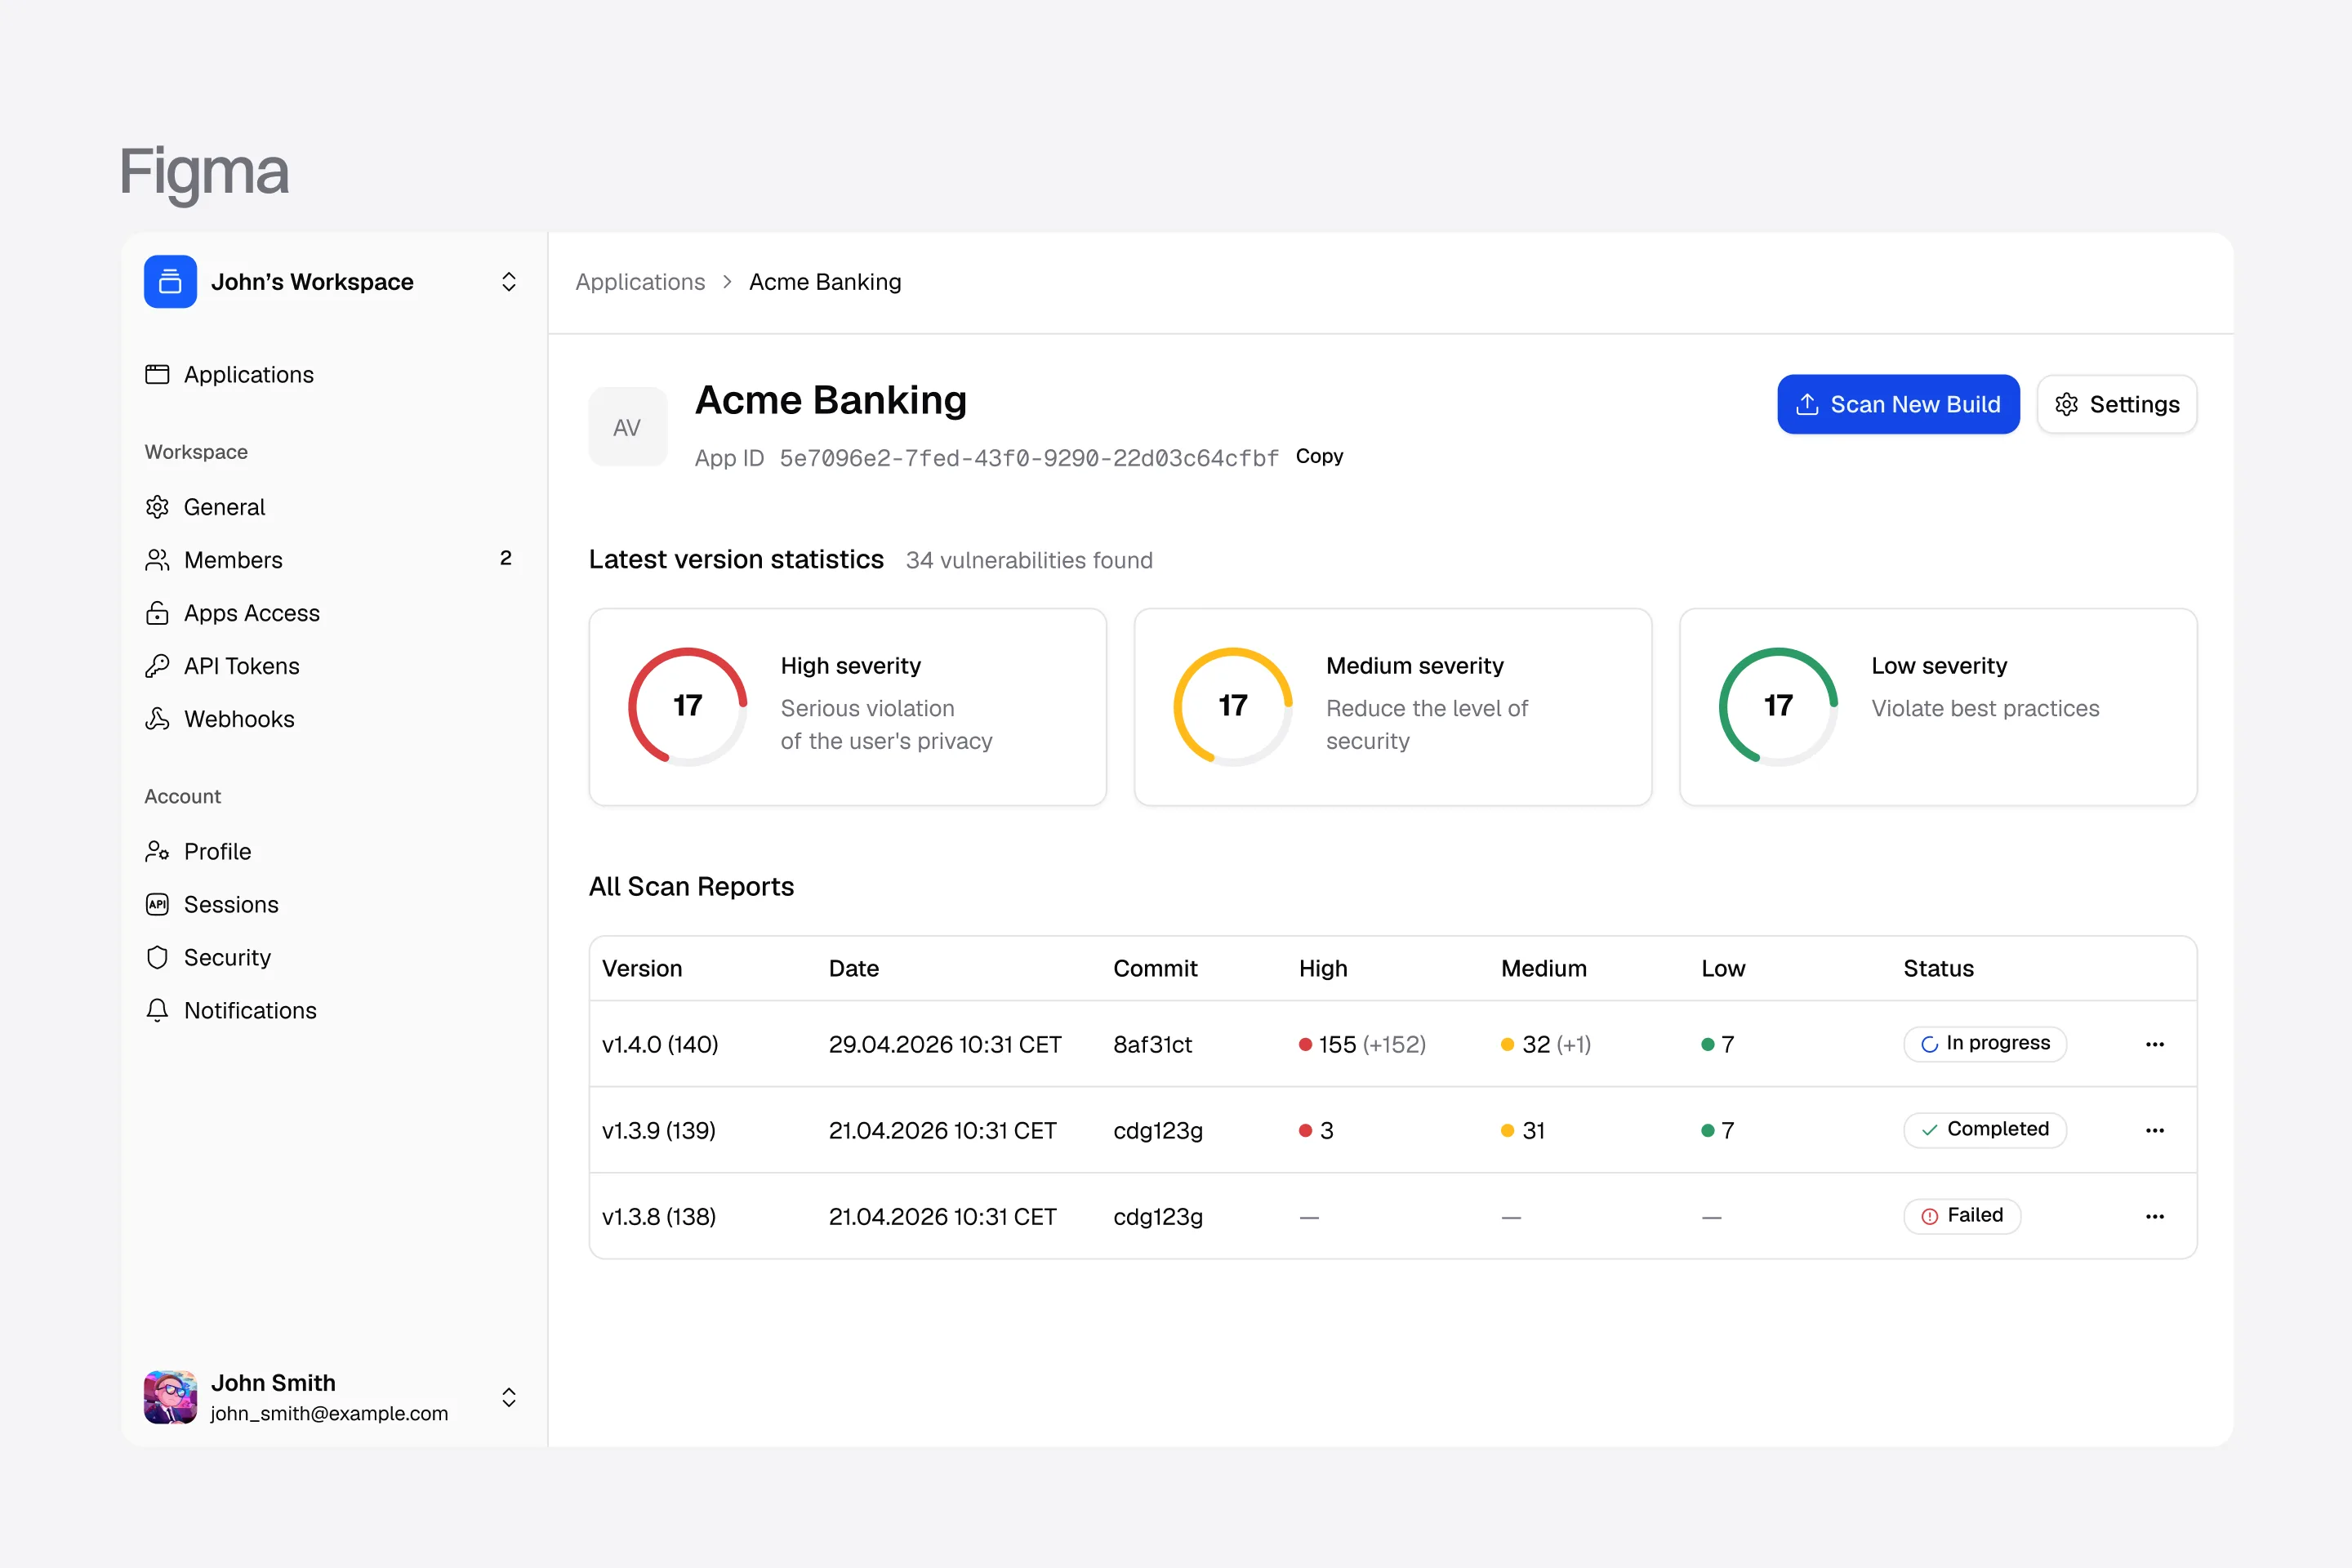Click the Acme Banking breadcrumb
Screen dimensions: 2352x1568
click(x=825, y=282)
